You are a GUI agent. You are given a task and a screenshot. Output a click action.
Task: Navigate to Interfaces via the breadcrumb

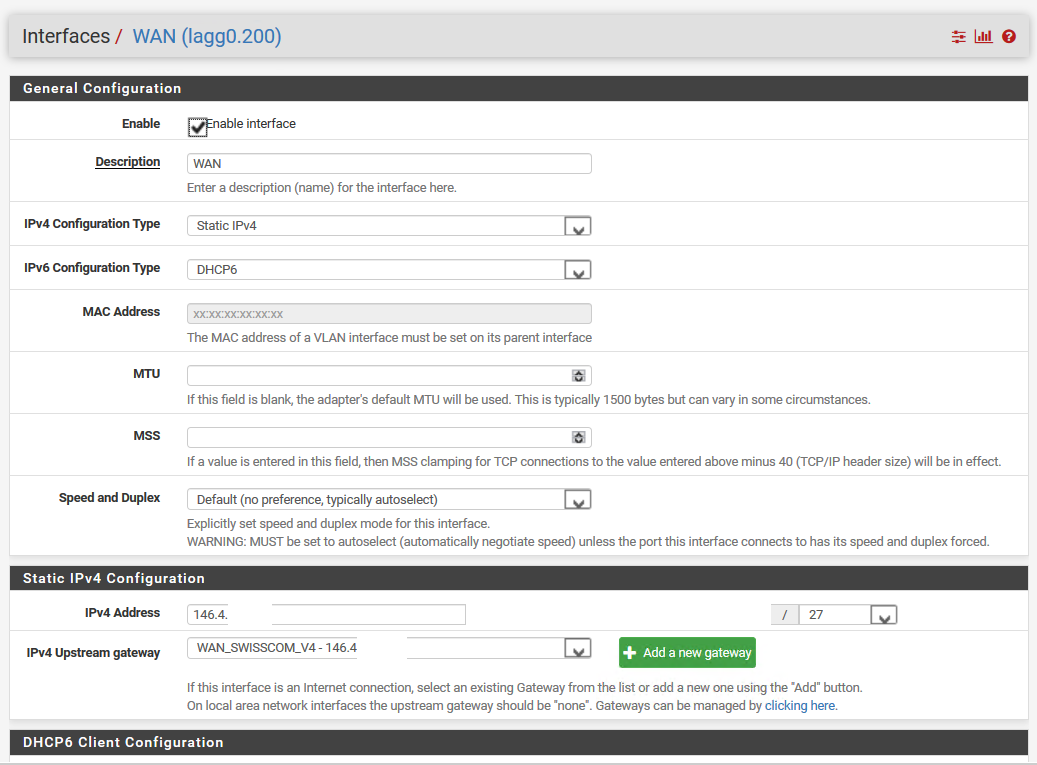[x=66, y=35]
